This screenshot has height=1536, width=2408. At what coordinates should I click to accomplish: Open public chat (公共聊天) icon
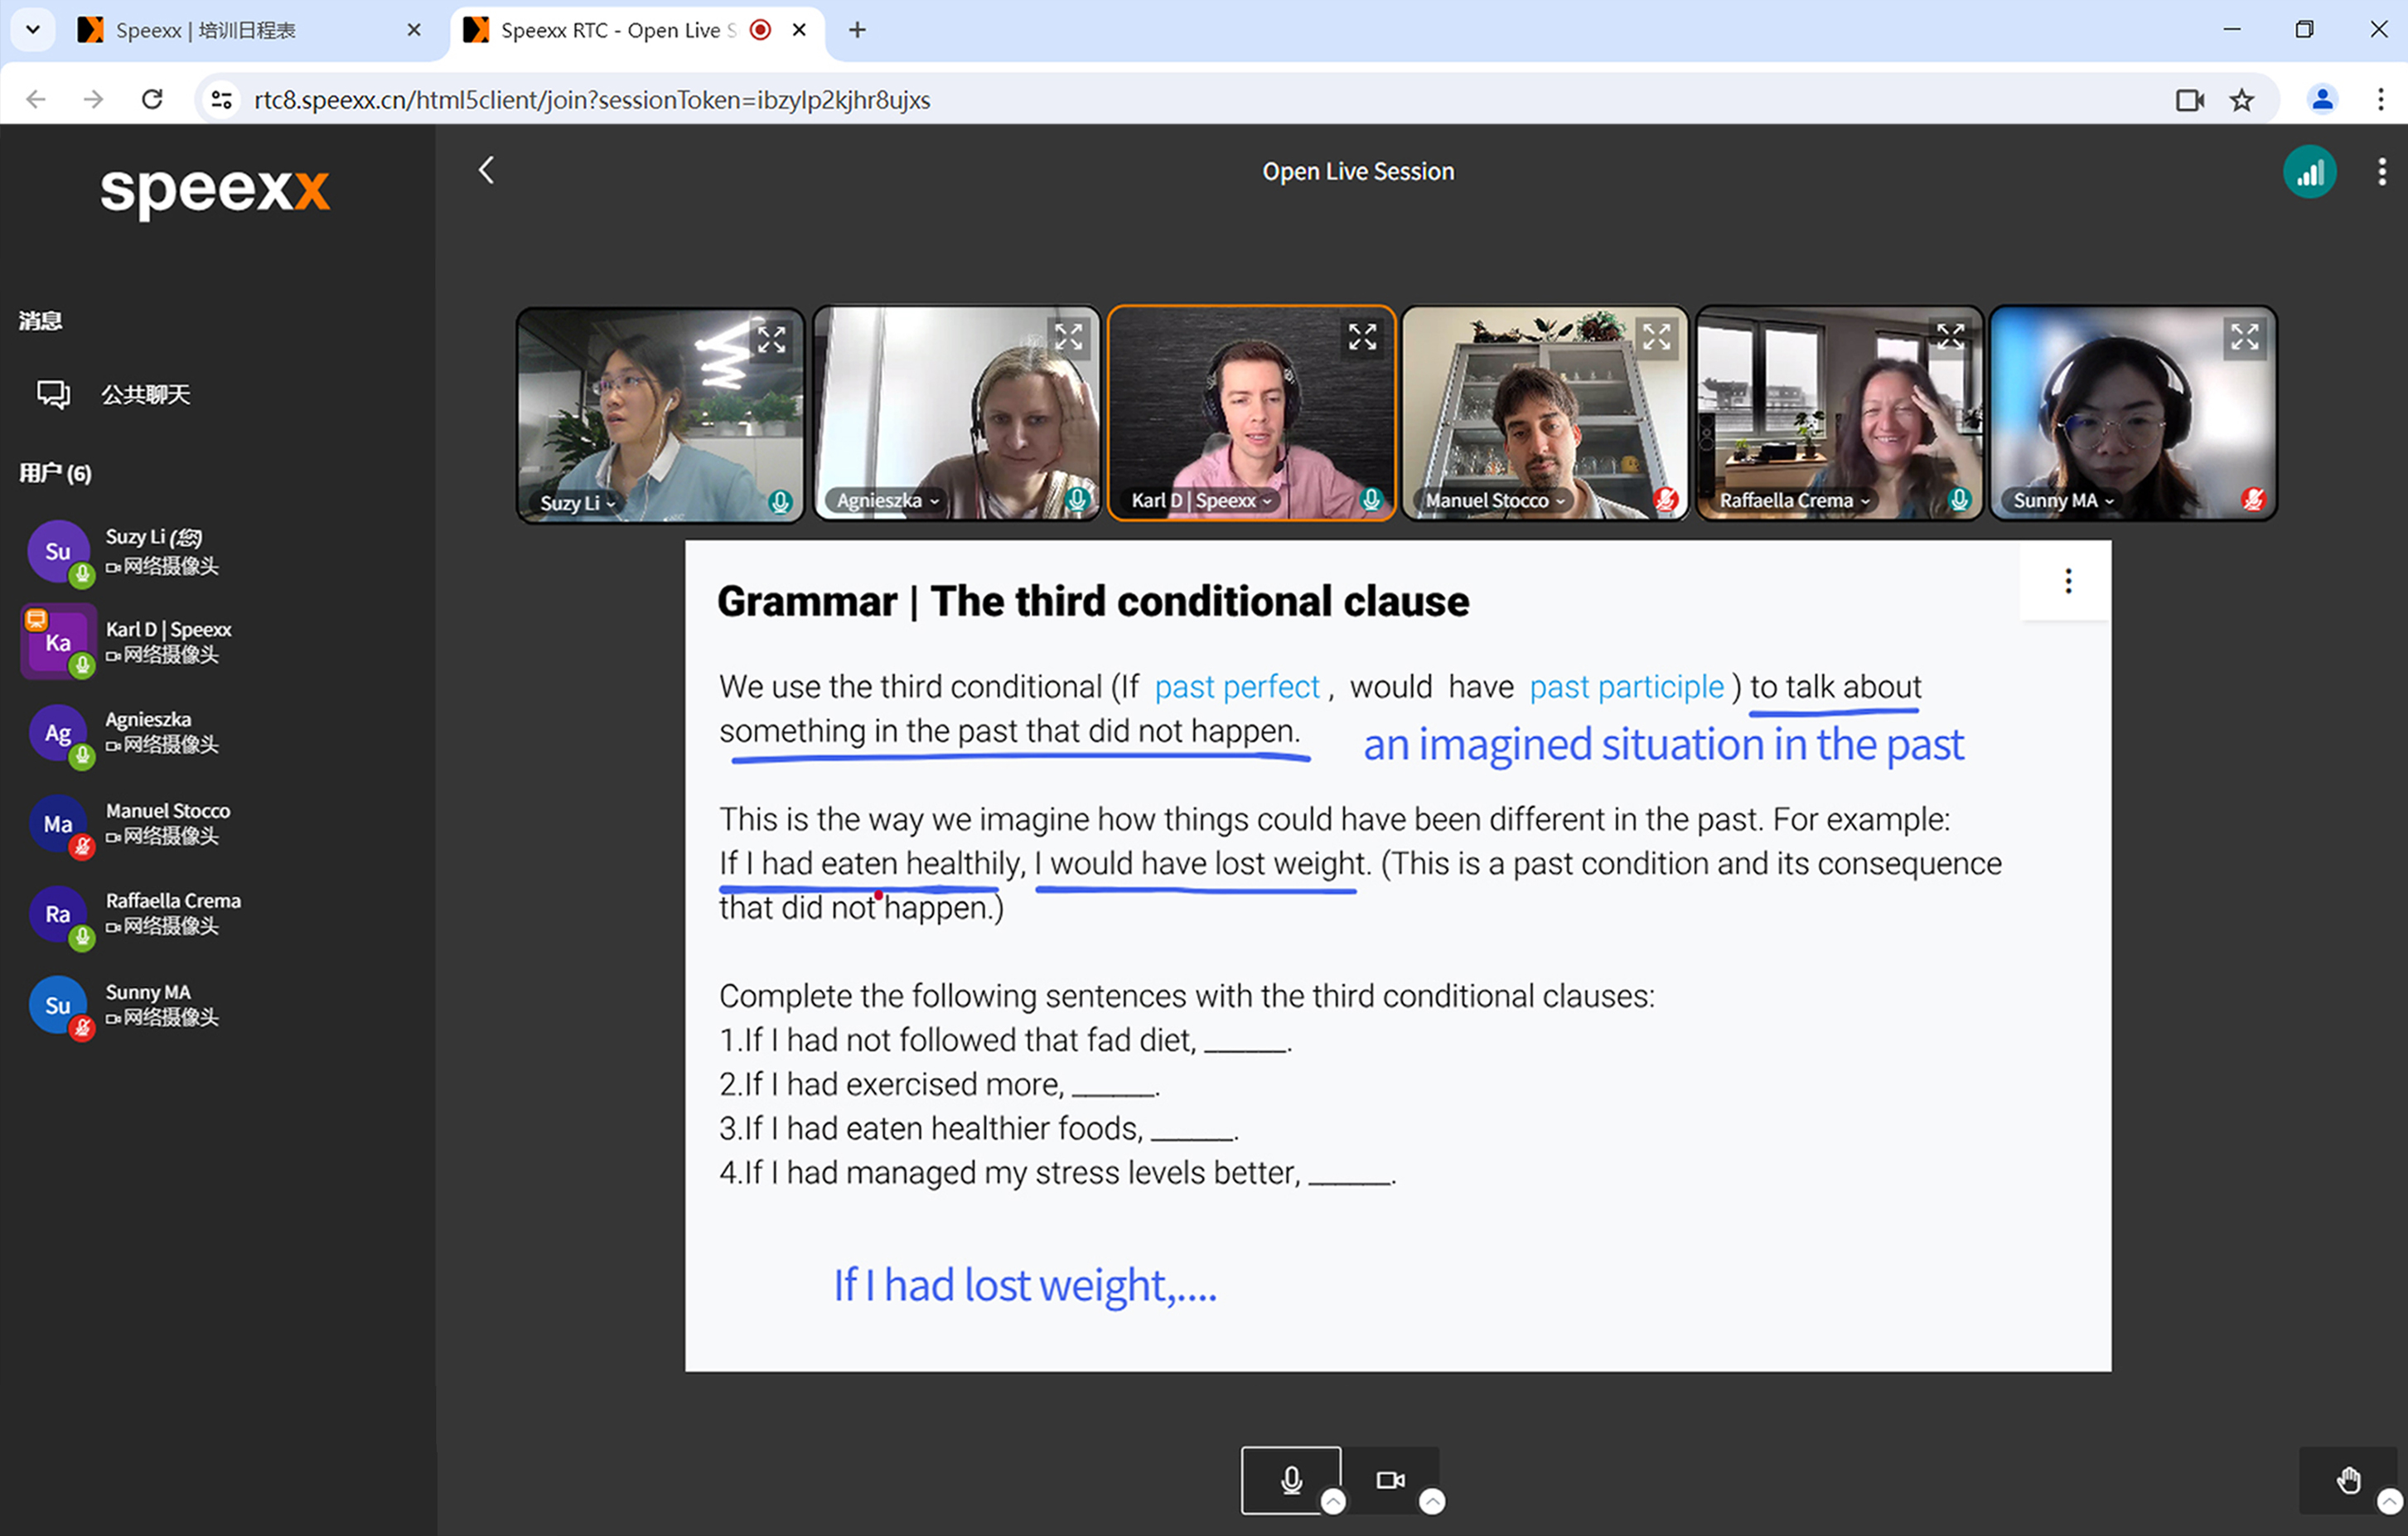tap(54, 394)
